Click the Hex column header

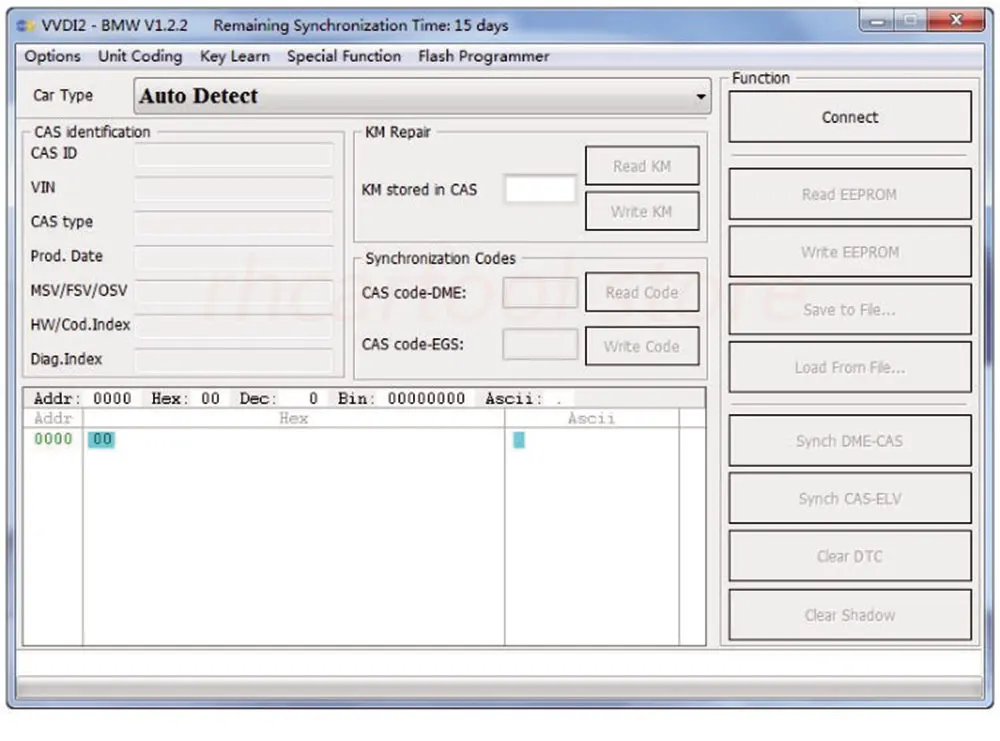tap(293, 418)
